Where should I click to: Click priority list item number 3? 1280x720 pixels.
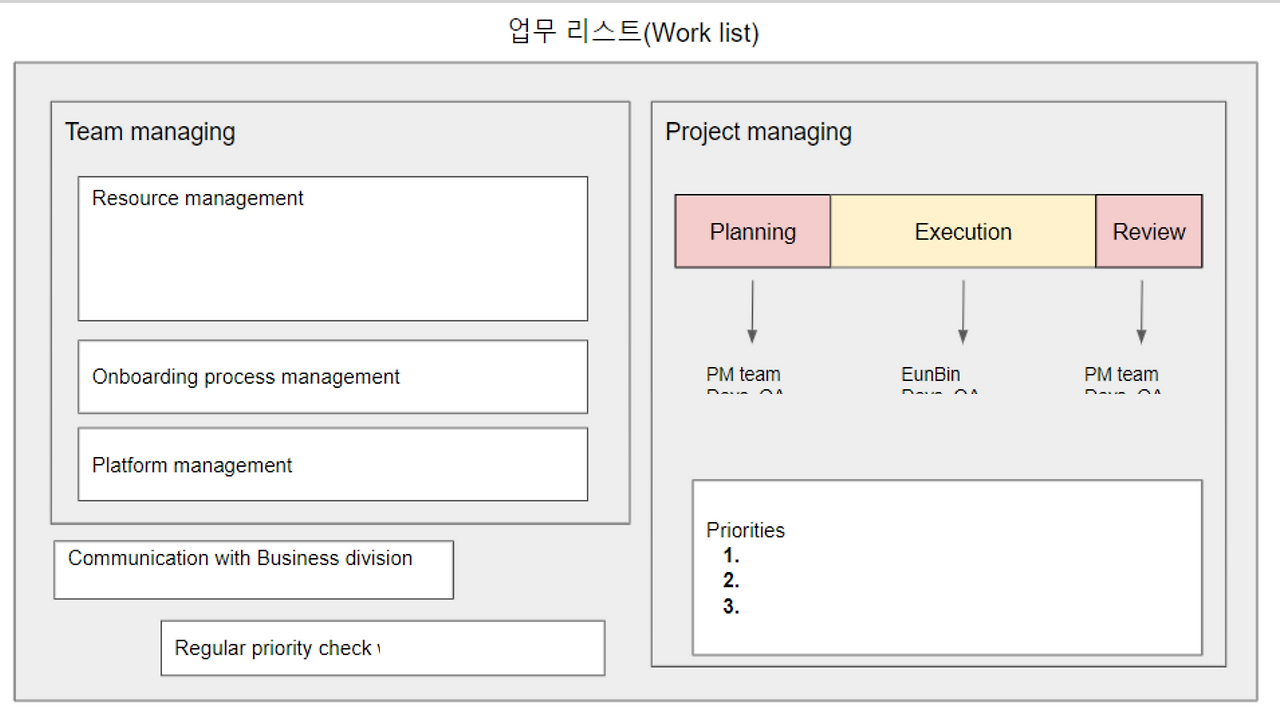click(x=731, y=606)
